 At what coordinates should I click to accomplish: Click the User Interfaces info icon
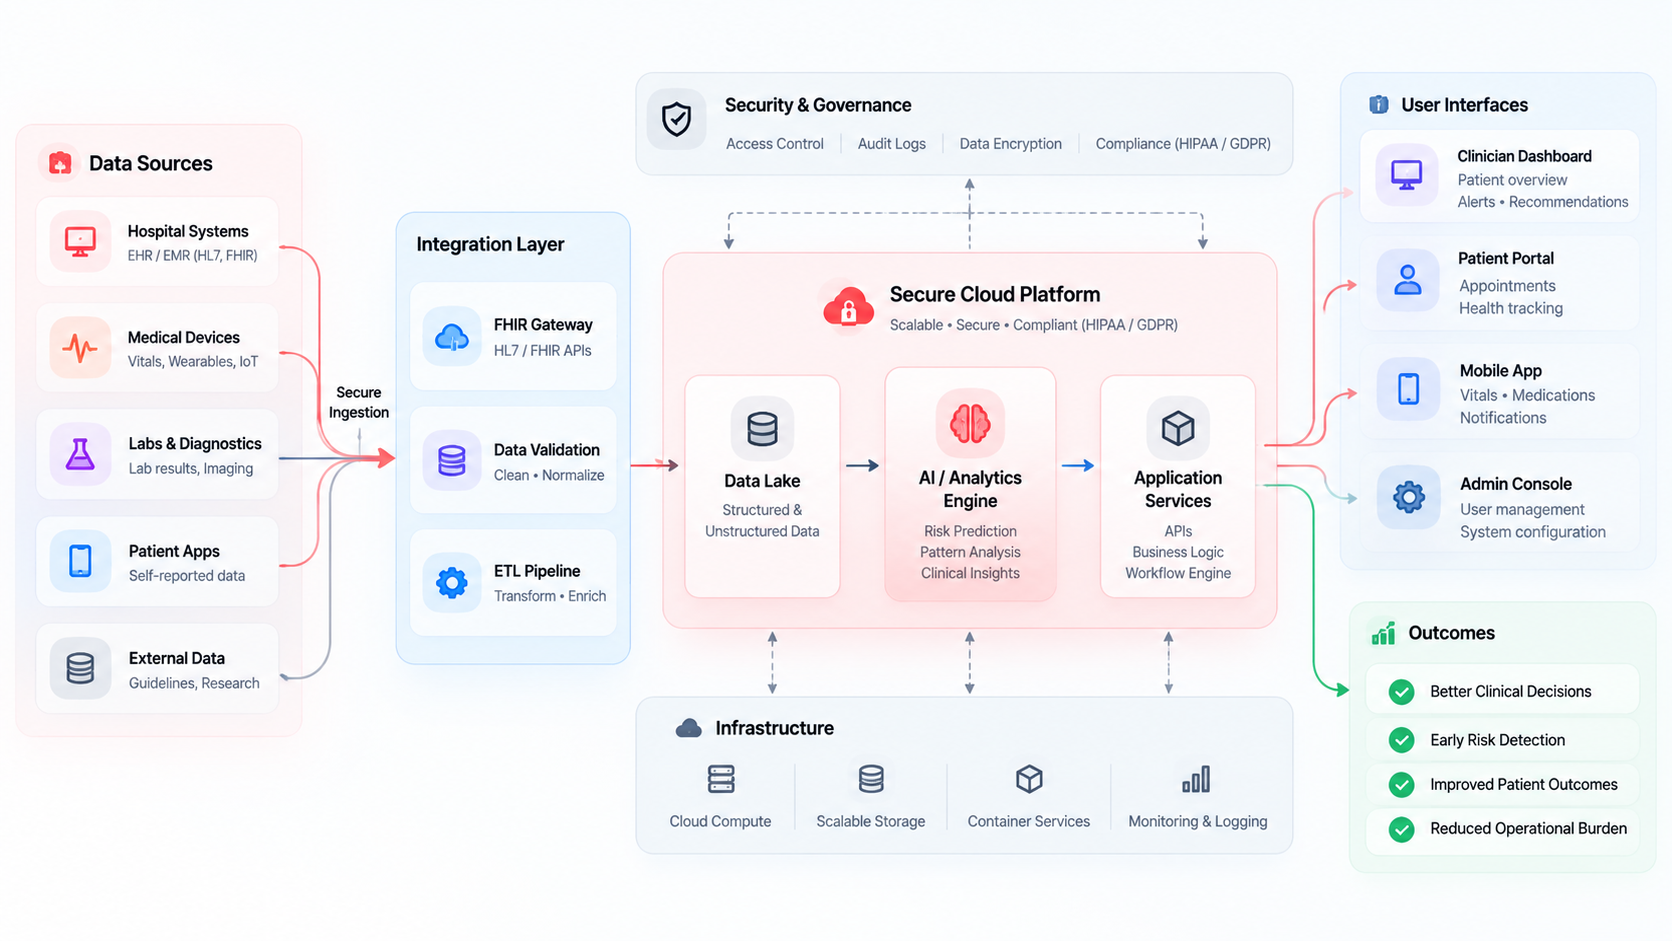pyautogui.click(x=1379, y=104)
